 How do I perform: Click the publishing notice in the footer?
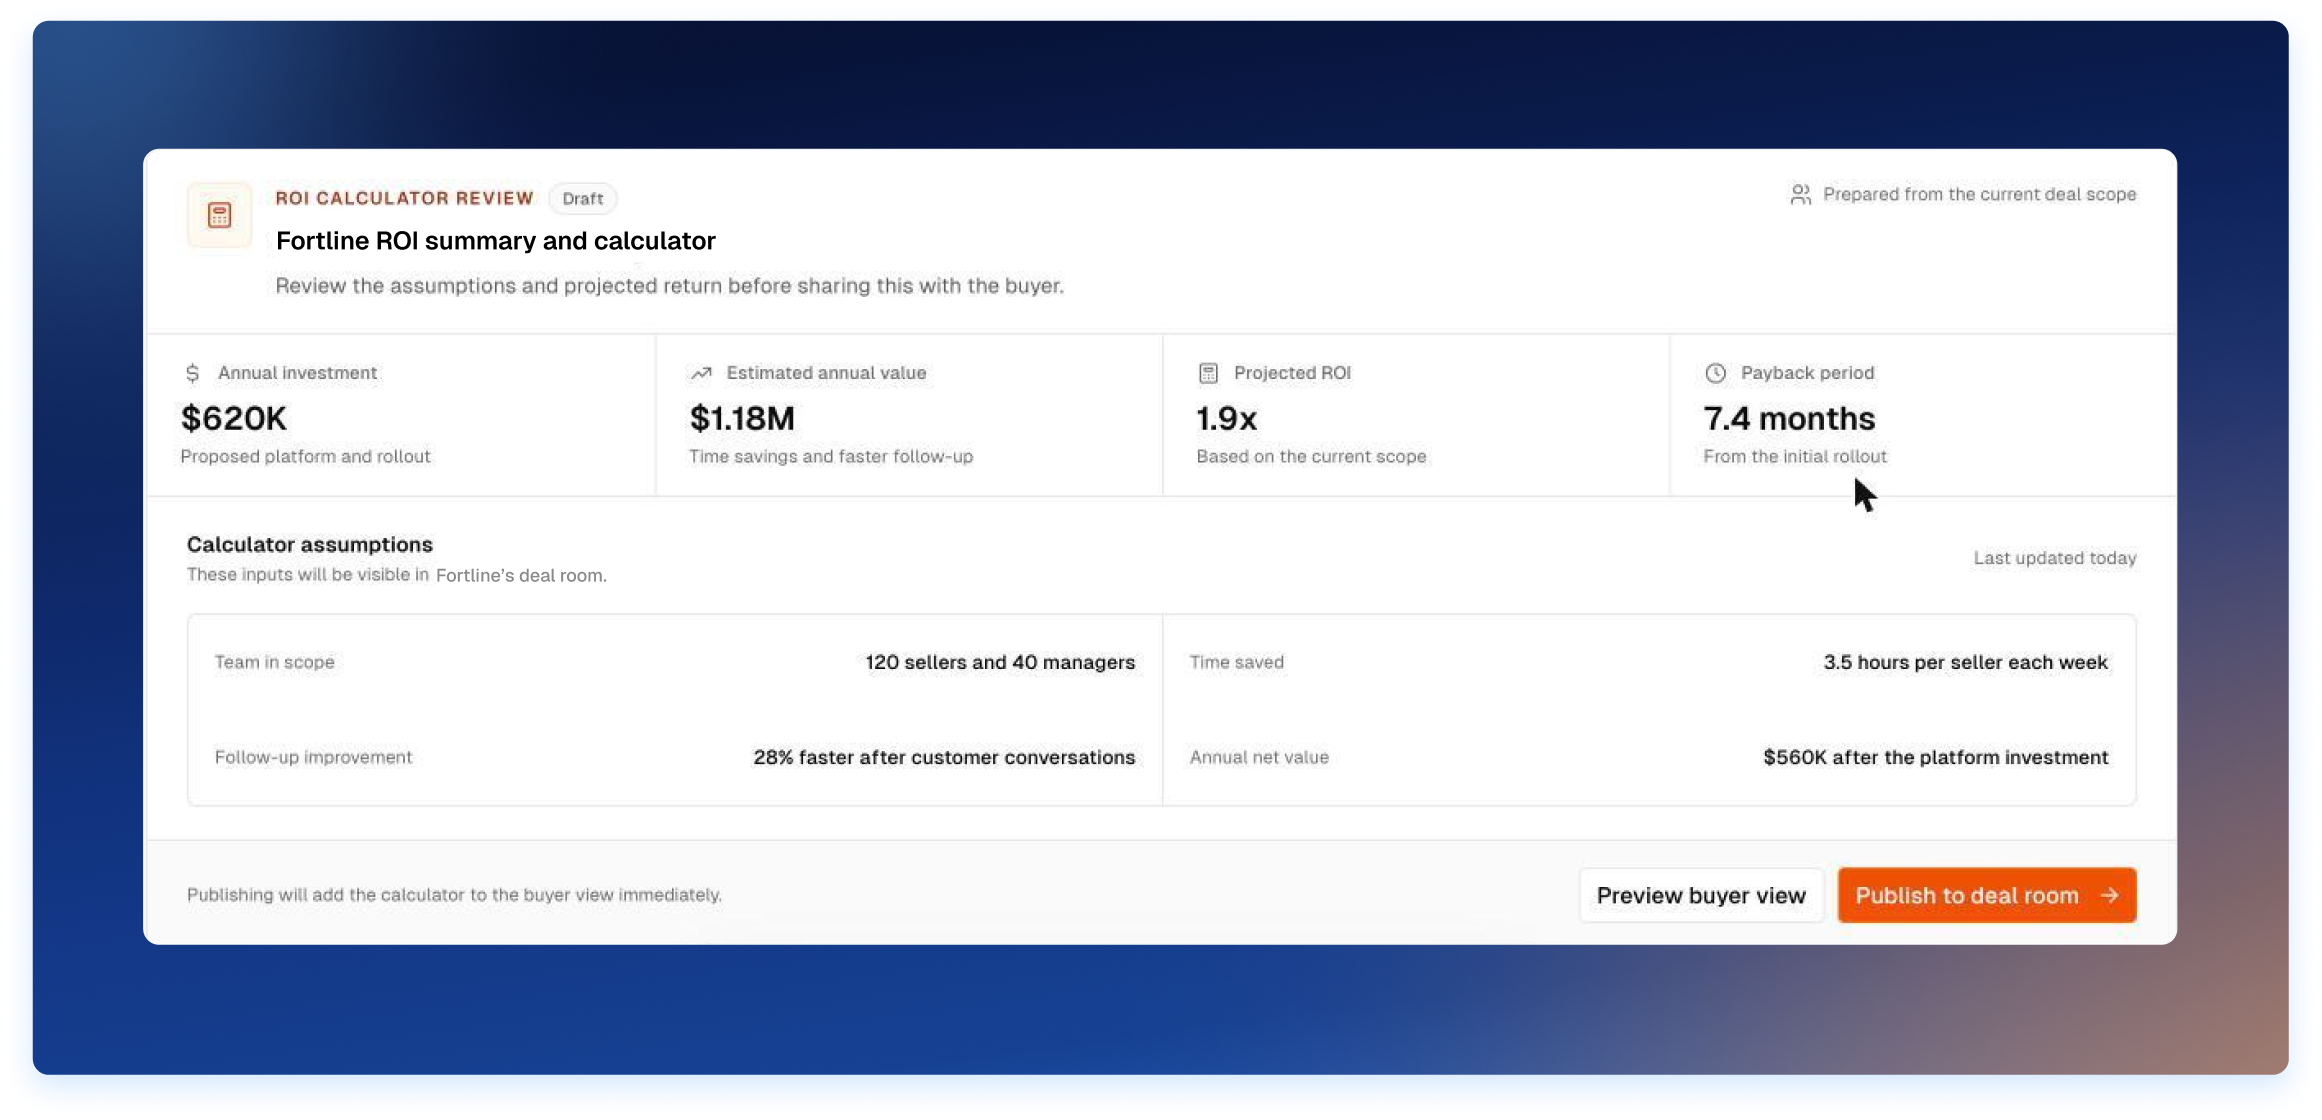click(454, 895)
